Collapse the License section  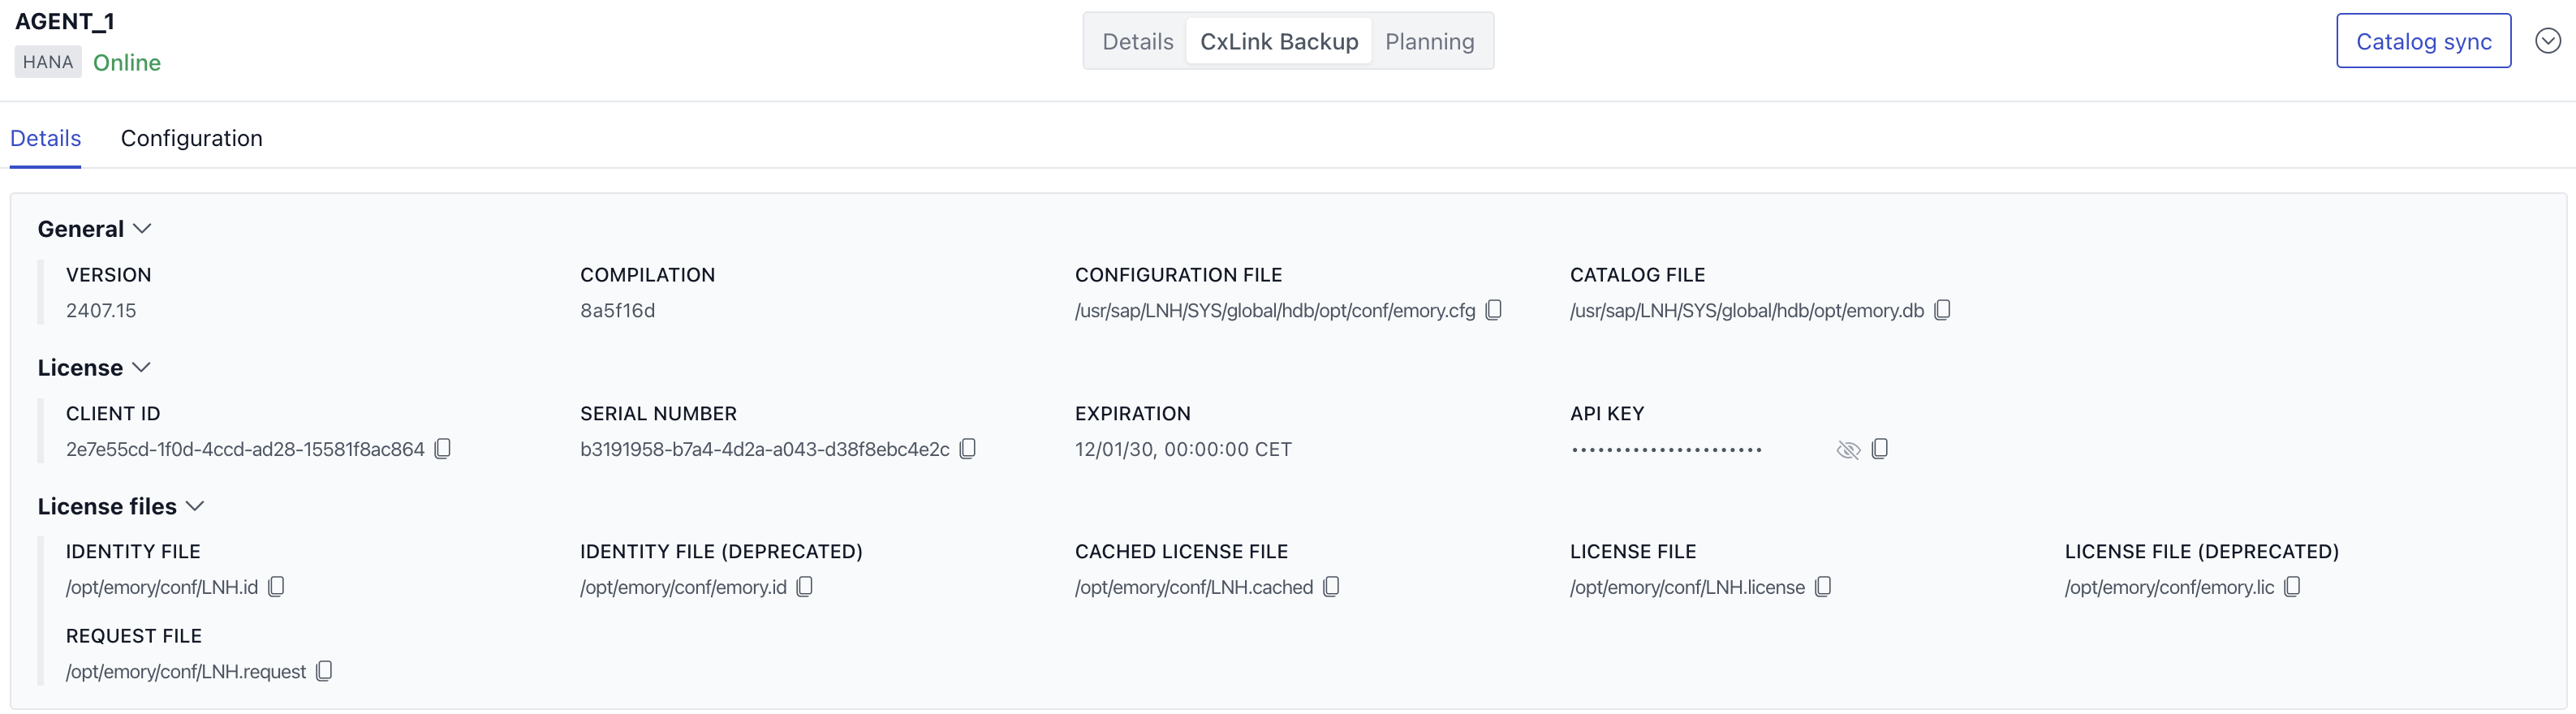tap(141, 368)
